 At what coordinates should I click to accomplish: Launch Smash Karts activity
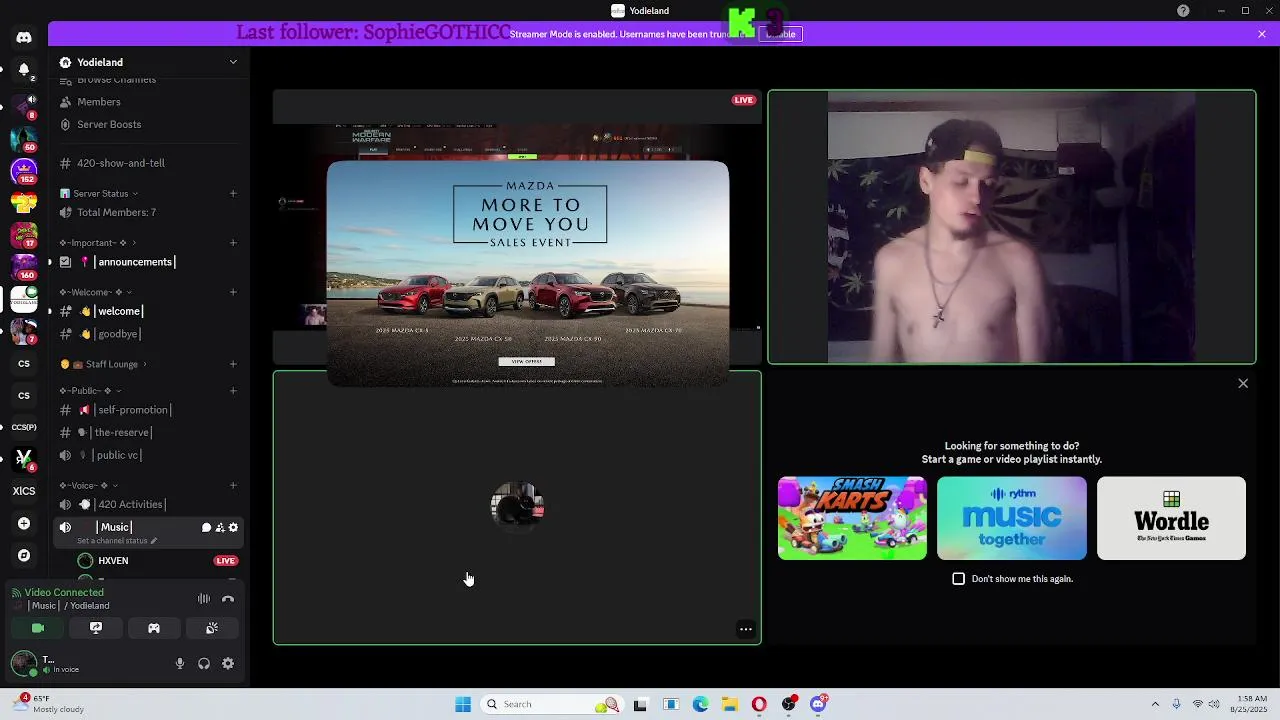[852, 518]
